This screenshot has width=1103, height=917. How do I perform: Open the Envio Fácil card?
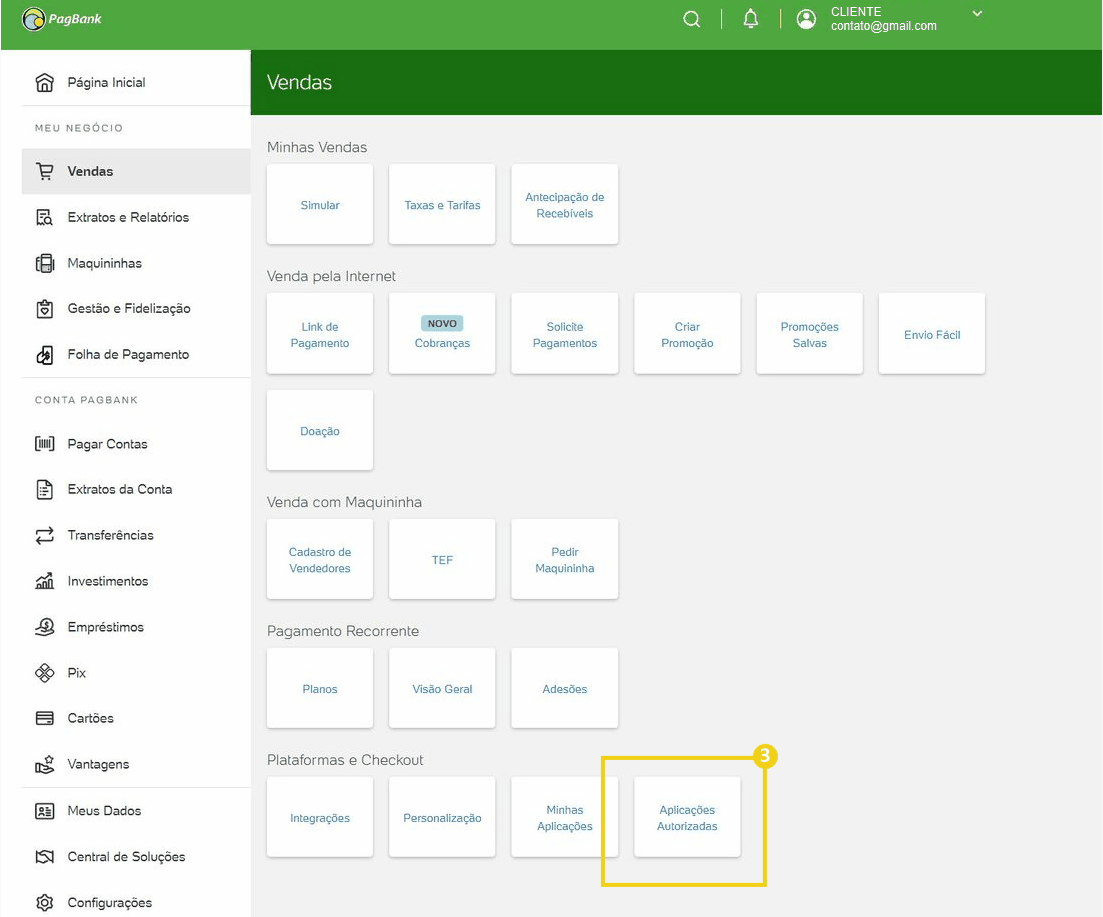point(932,334)
